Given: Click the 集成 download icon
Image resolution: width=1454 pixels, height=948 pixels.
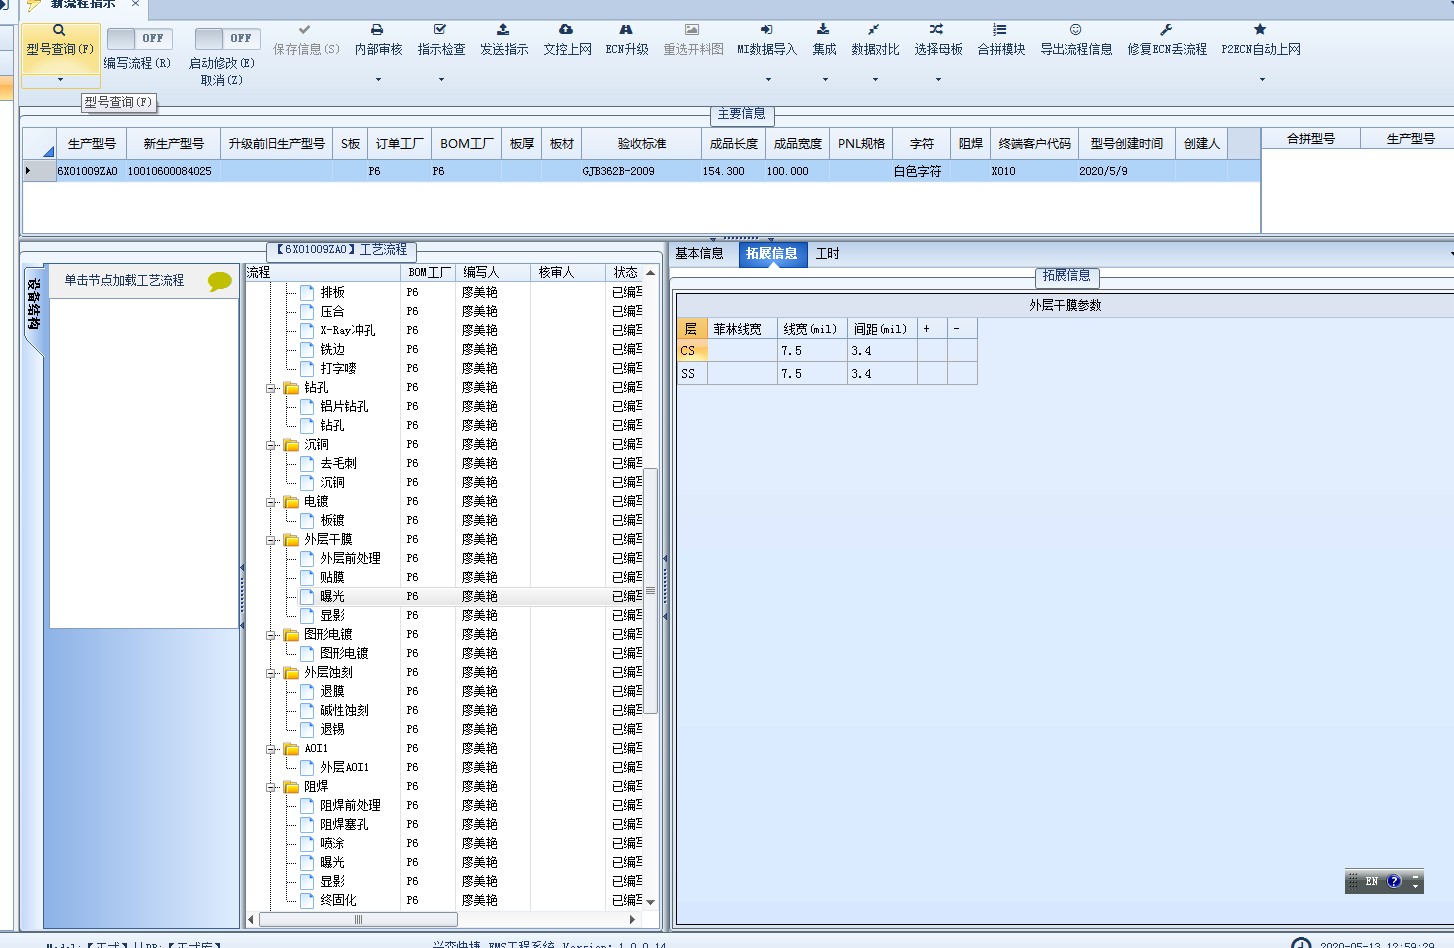Looking at the screenshot, I should [x=823, y=30].
